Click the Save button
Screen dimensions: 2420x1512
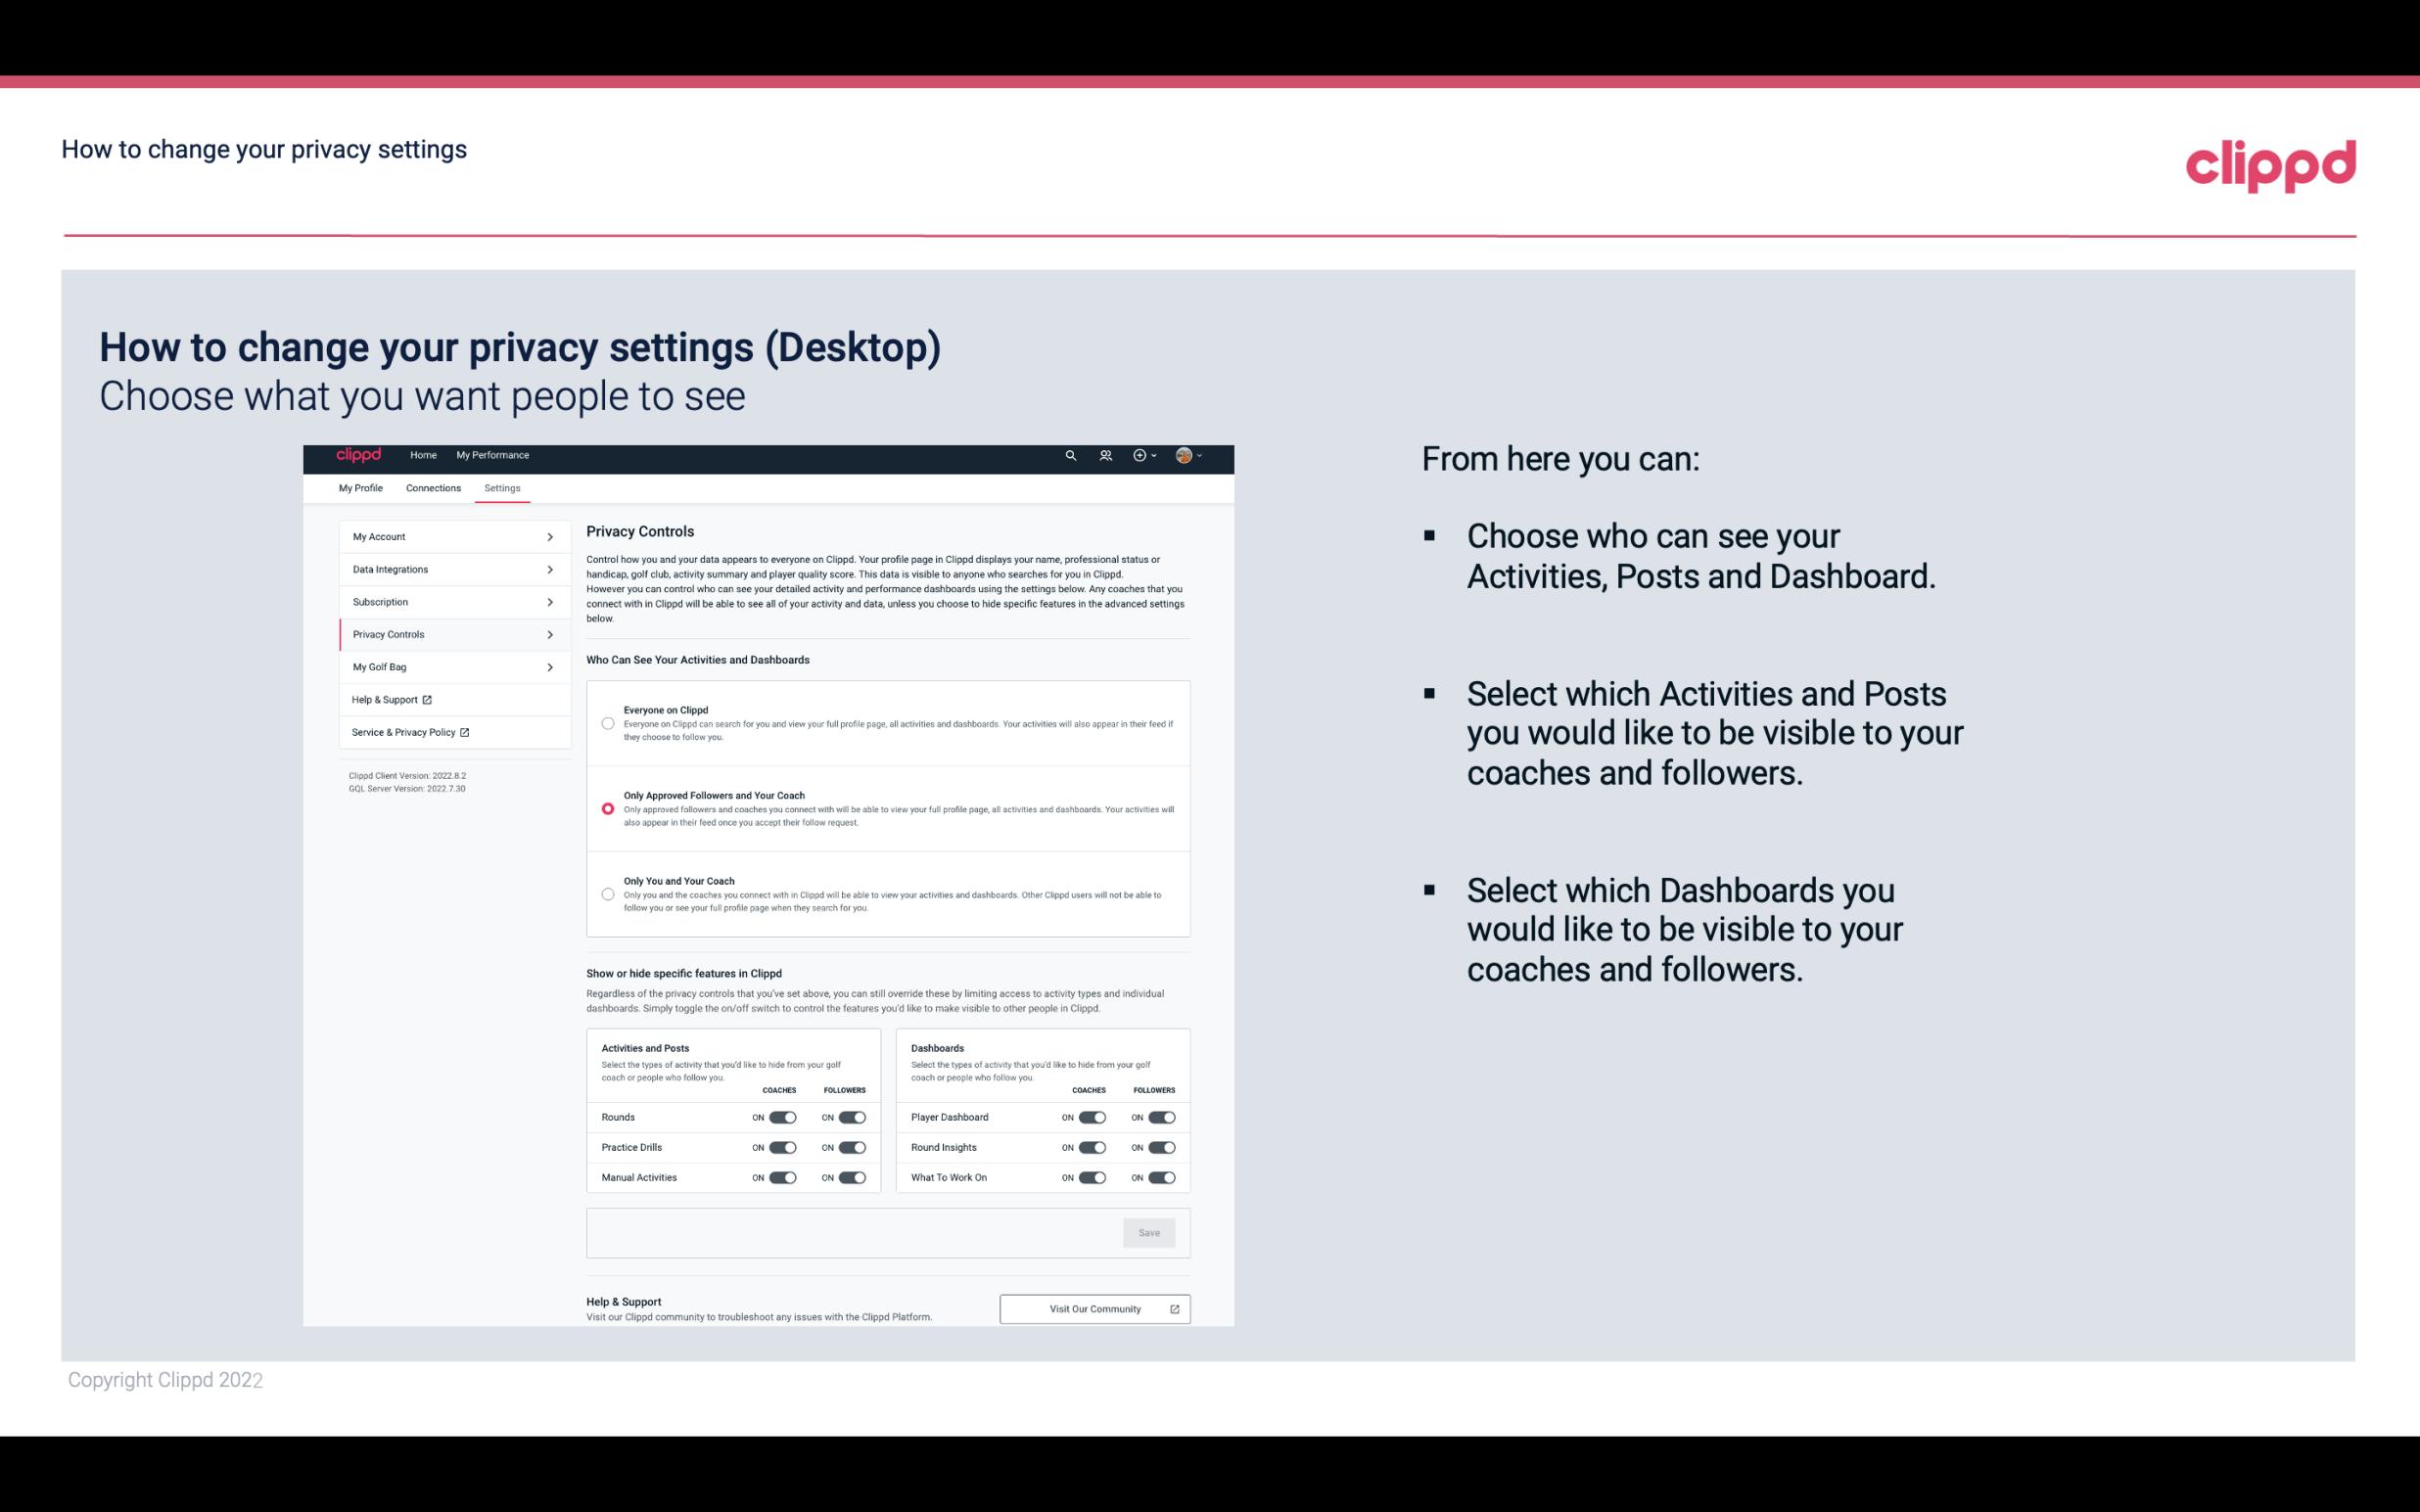click(x=1150, y=1233)
